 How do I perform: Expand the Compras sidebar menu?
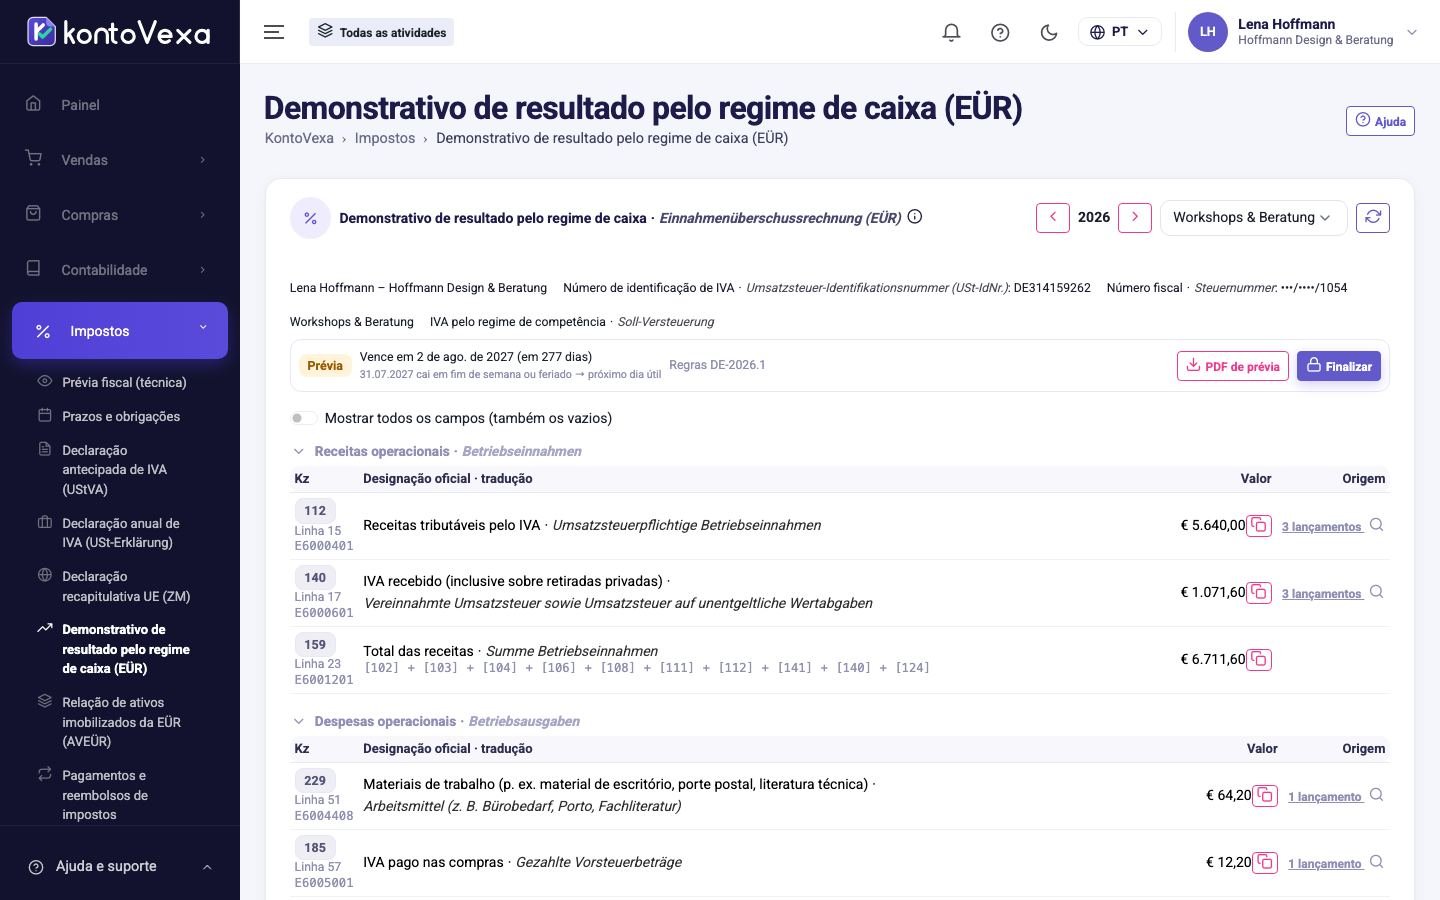pos(120,215)
